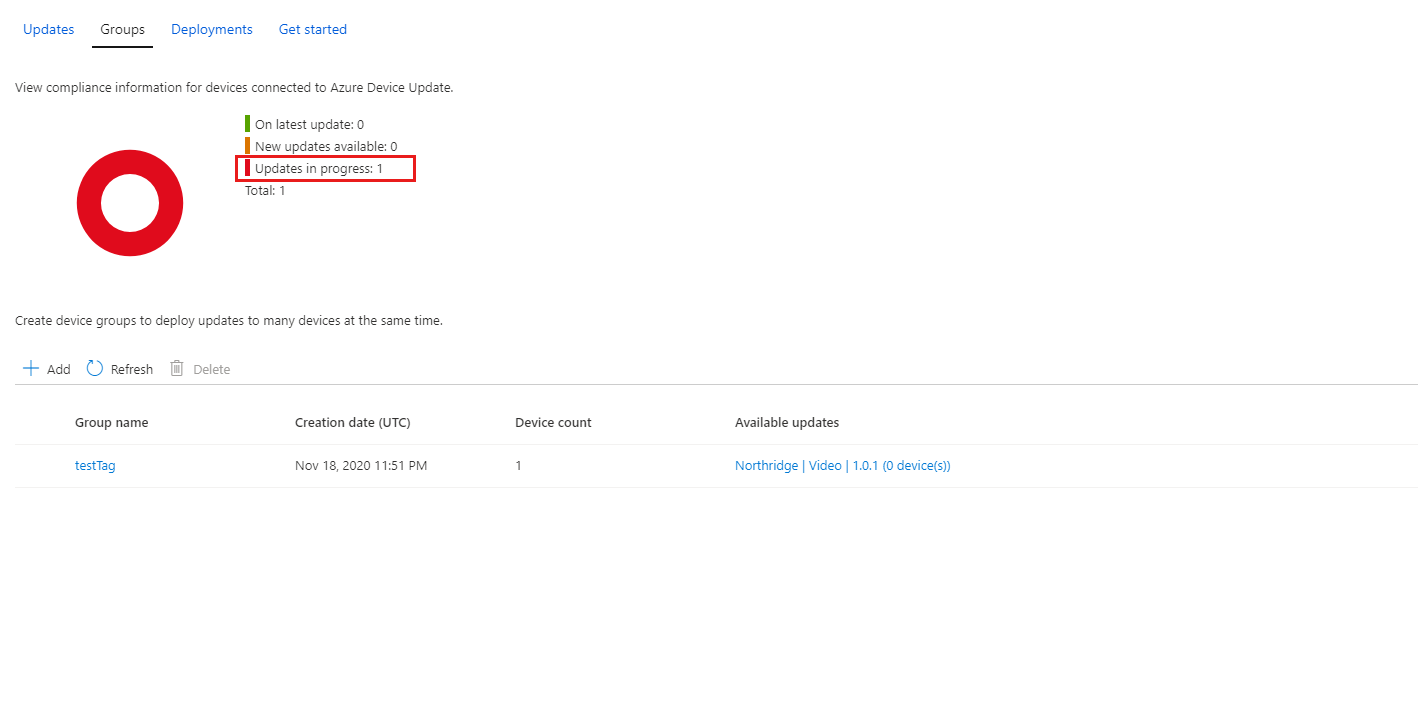Sort by the Group name column header
The height and width of the screenshot is (713, 1418).
click(111, 422)
